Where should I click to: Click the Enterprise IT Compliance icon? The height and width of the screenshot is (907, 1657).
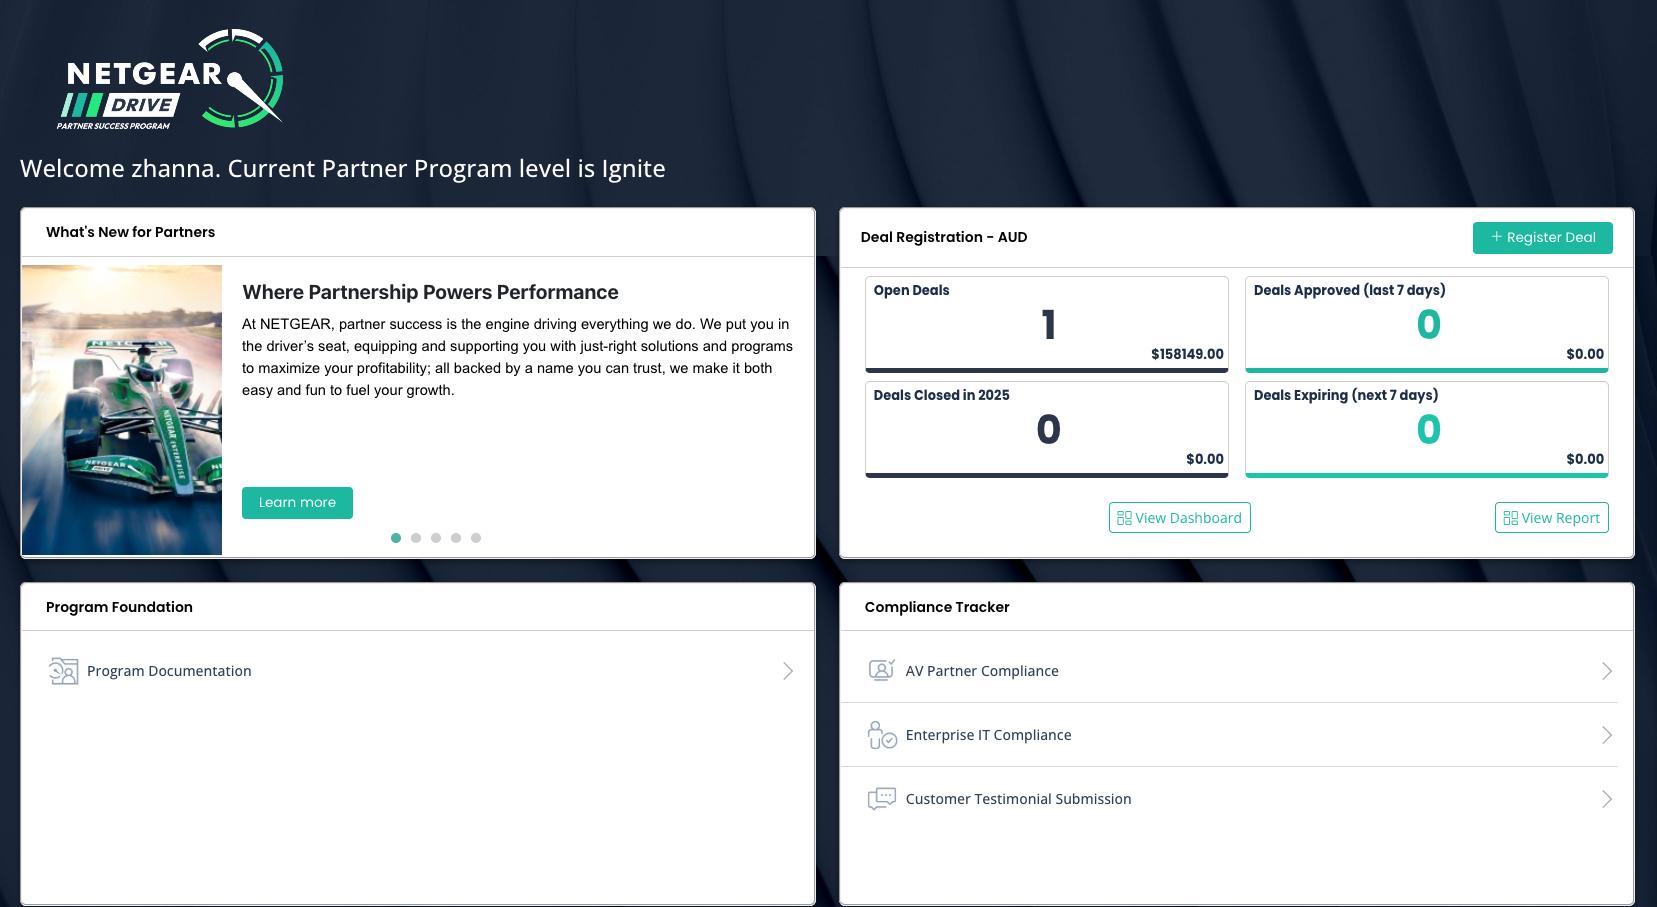tap(881, 735)
